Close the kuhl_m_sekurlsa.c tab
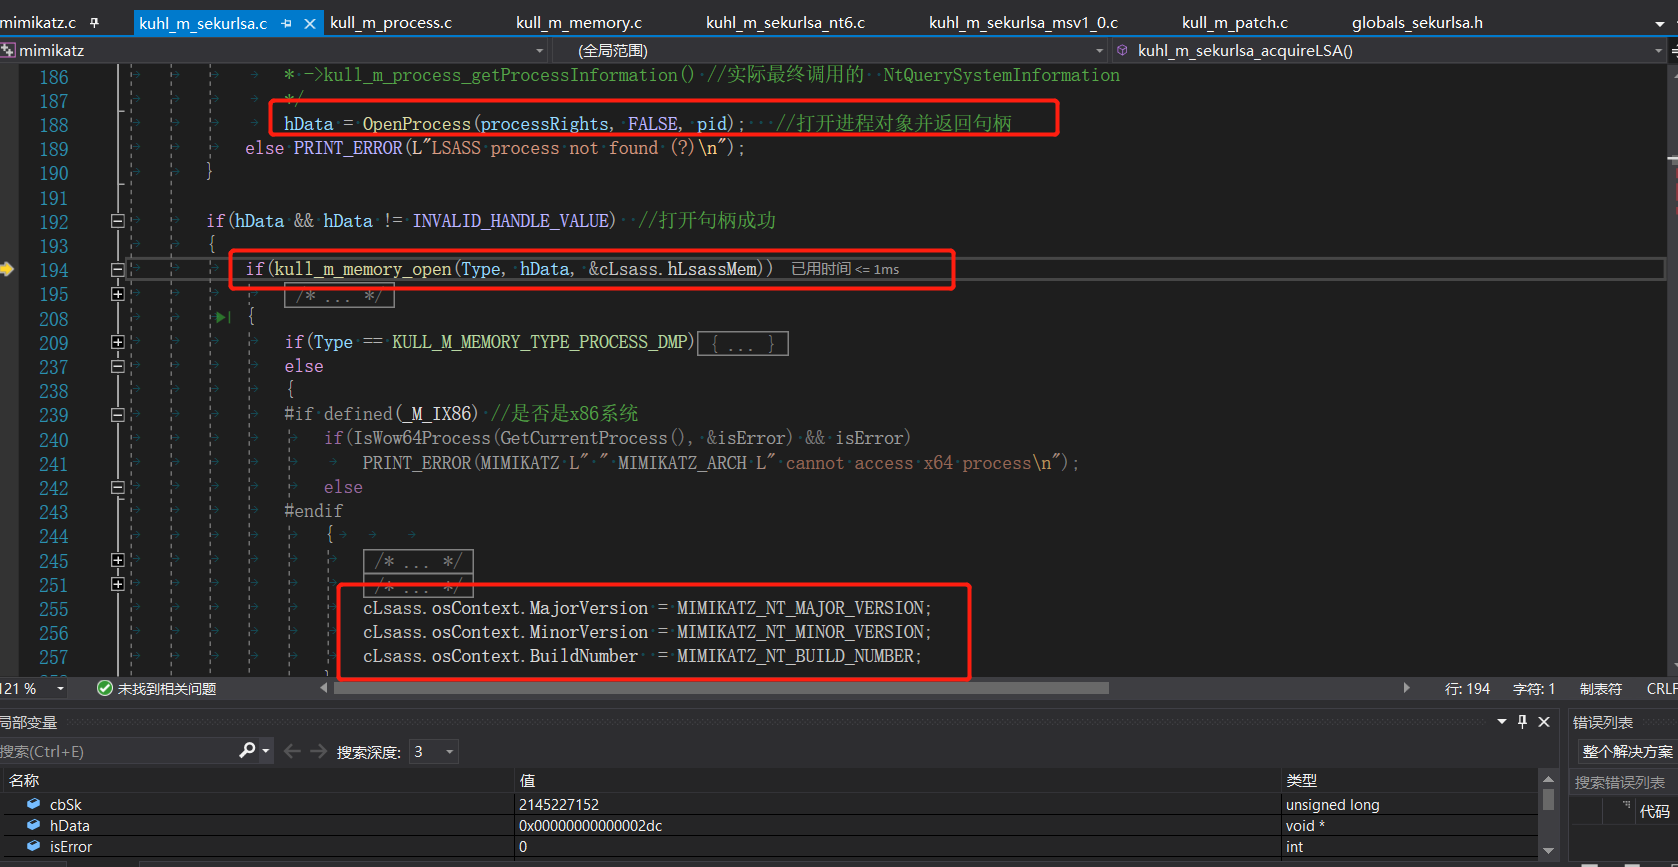 (x=310, y=23)
